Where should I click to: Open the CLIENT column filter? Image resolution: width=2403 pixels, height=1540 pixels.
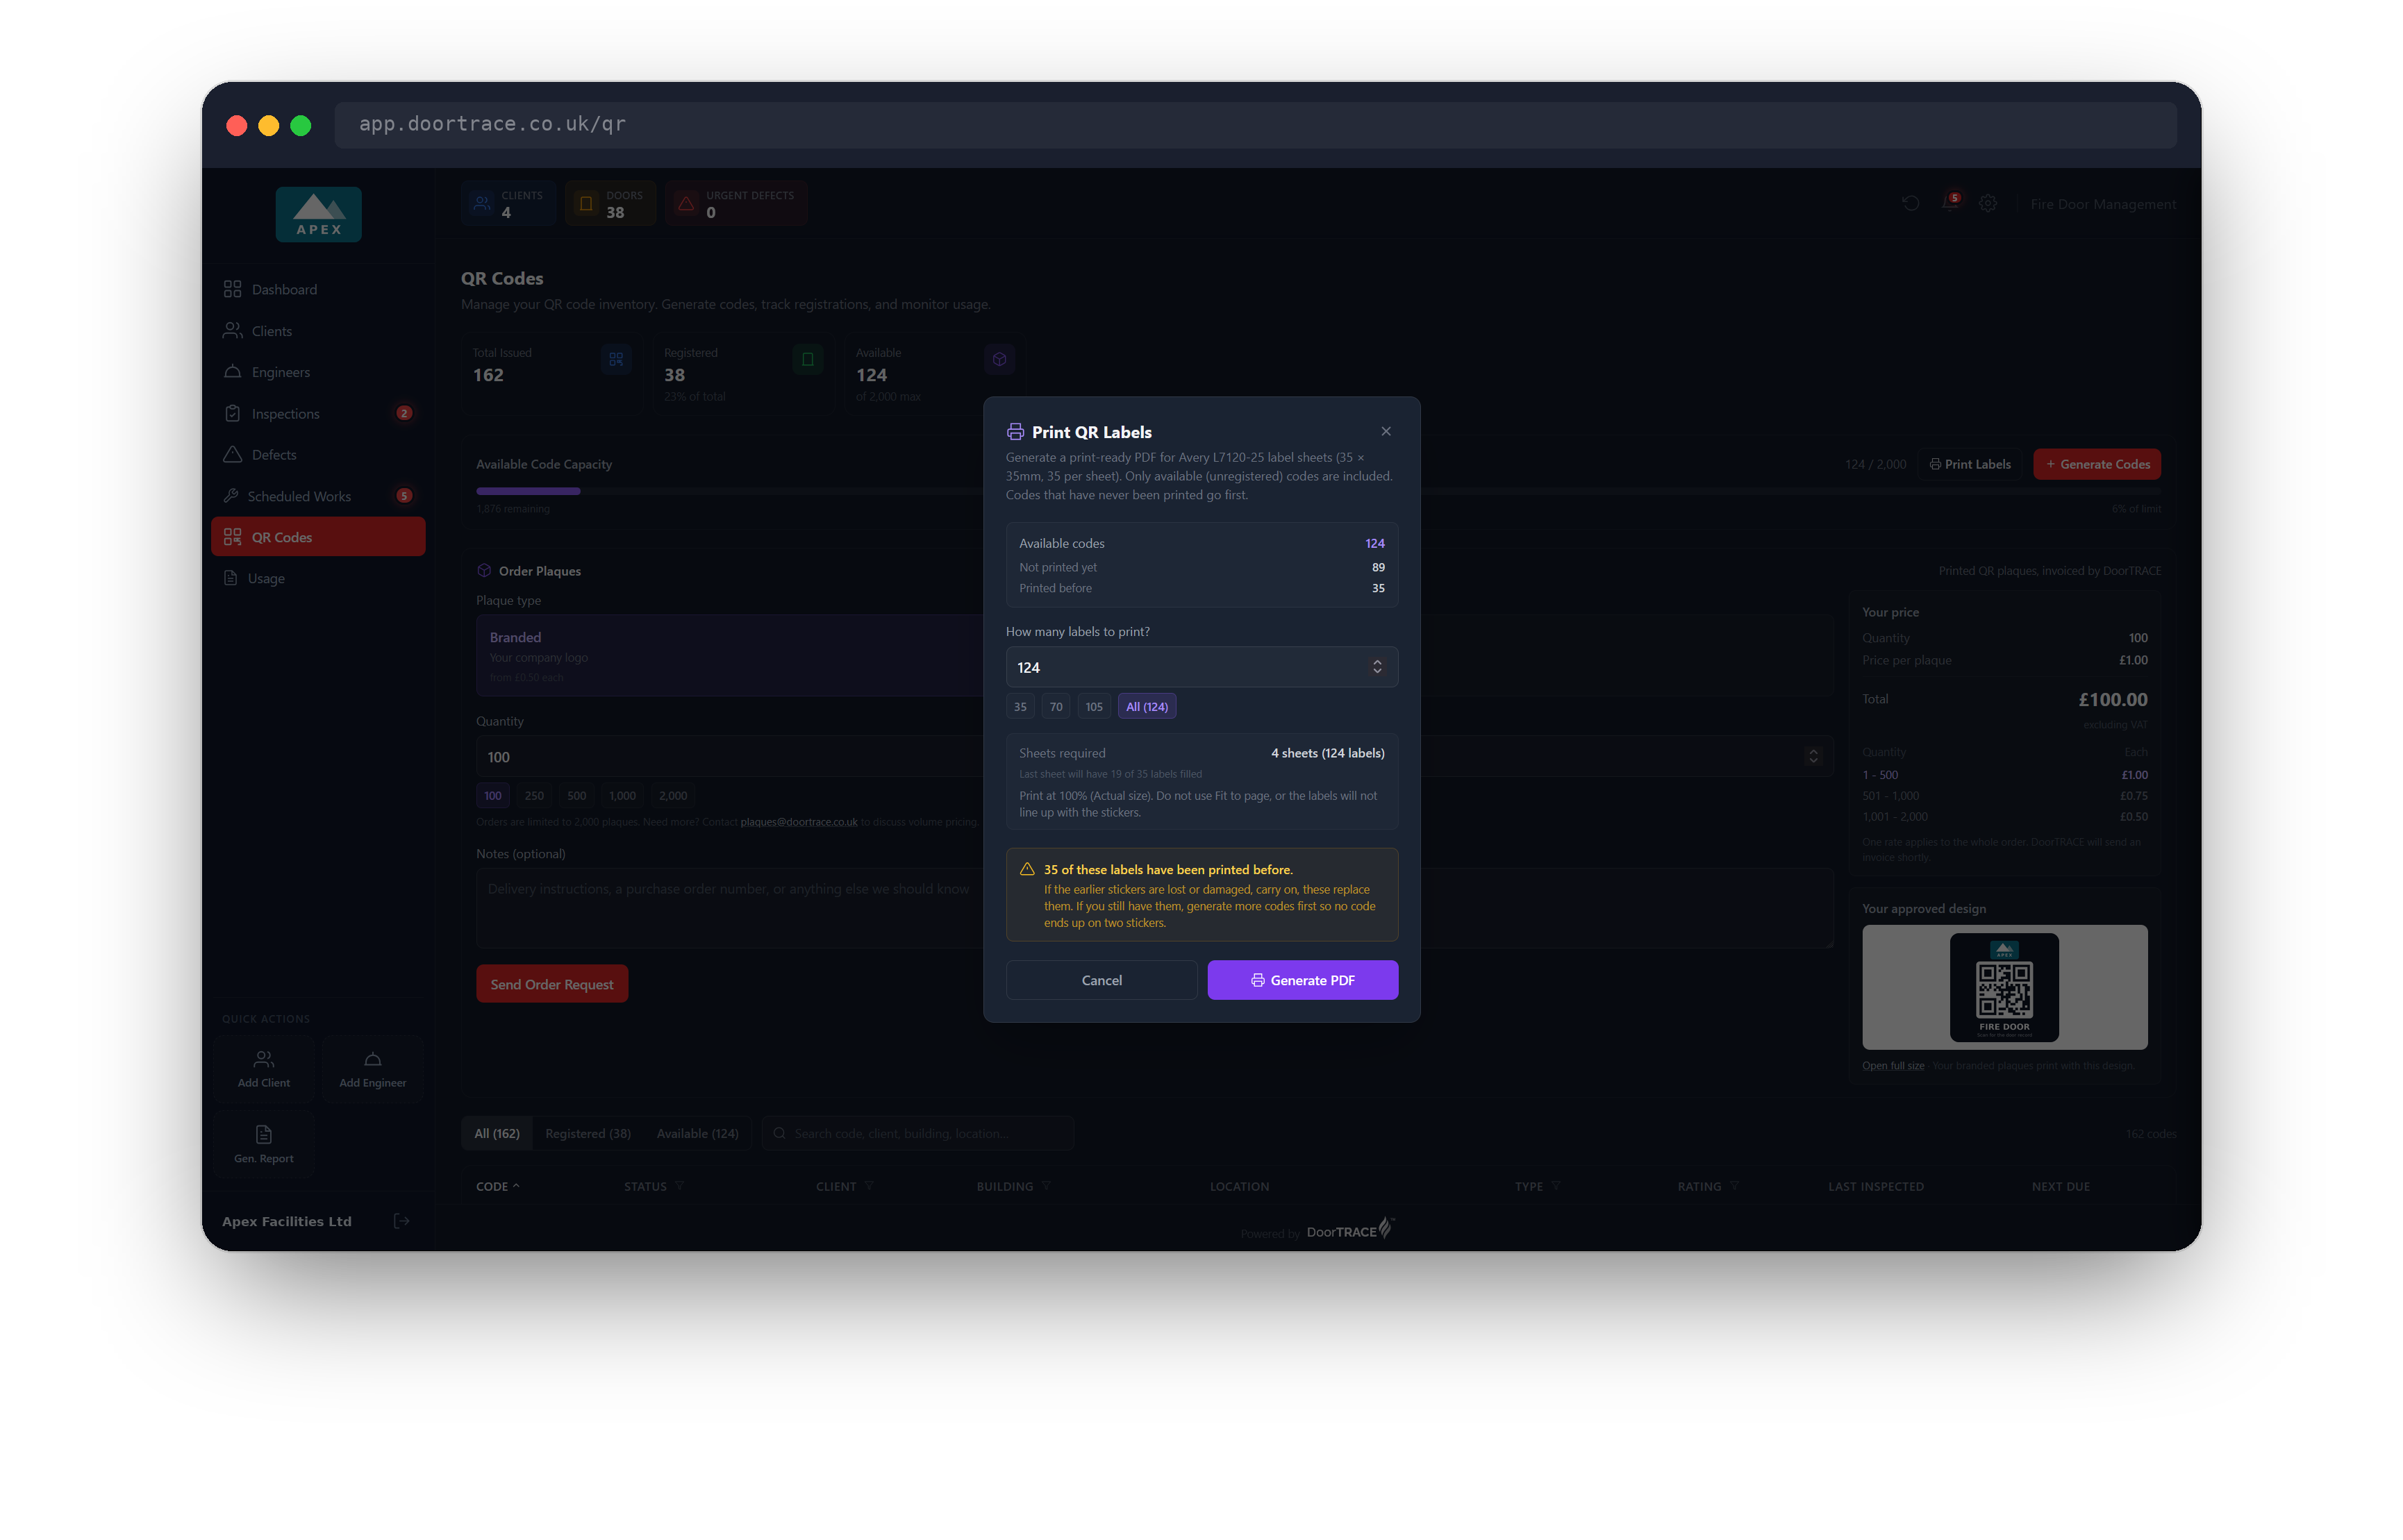869,1186
